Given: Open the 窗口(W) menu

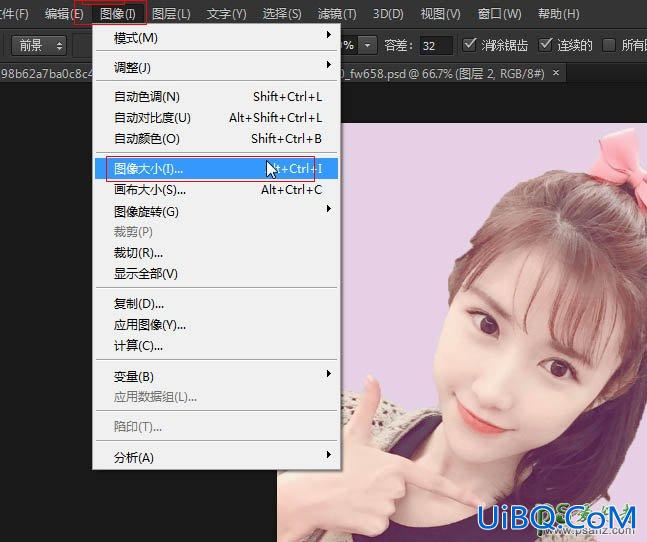Looking at the screenshot, I should [x=499, y=14].
